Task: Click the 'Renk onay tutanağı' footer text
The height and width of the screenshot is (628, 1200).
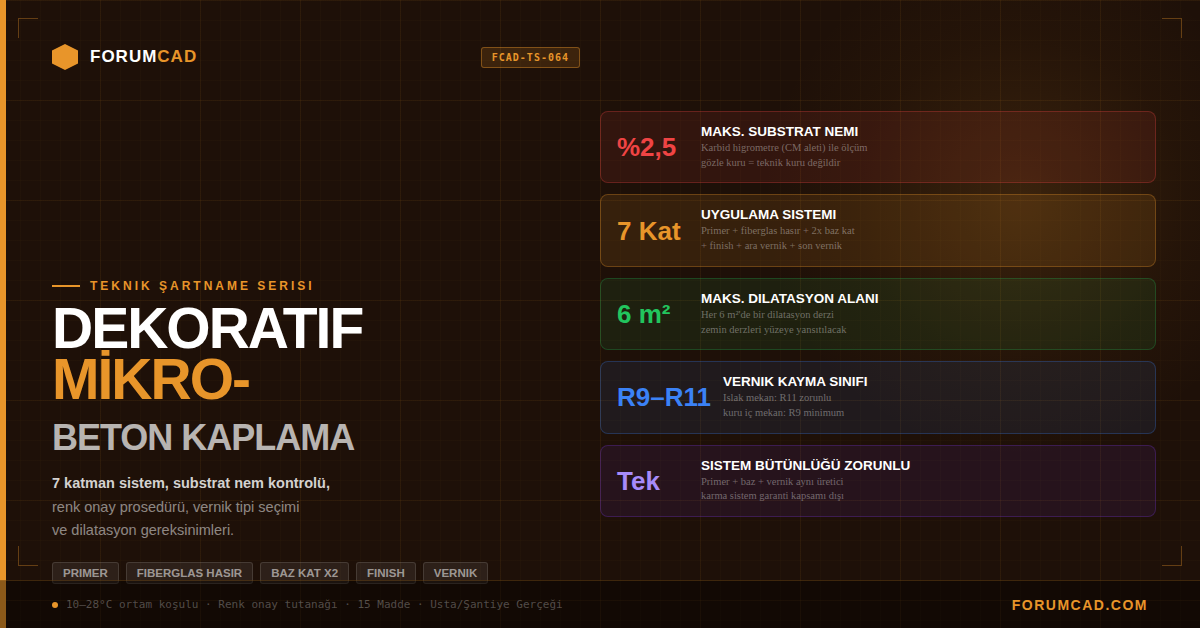Action: coord(278,604)
